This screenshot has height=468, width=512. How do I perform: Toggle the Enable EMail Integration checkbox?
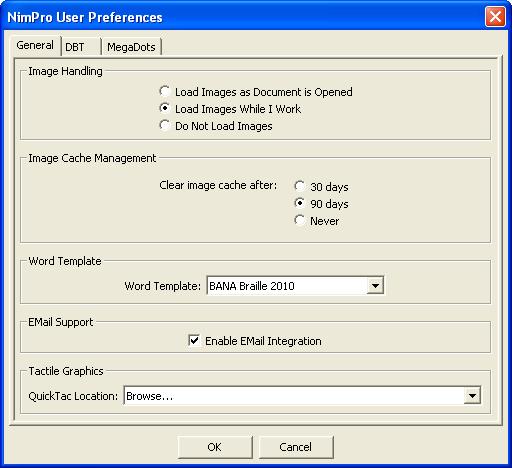coord(194,340)
